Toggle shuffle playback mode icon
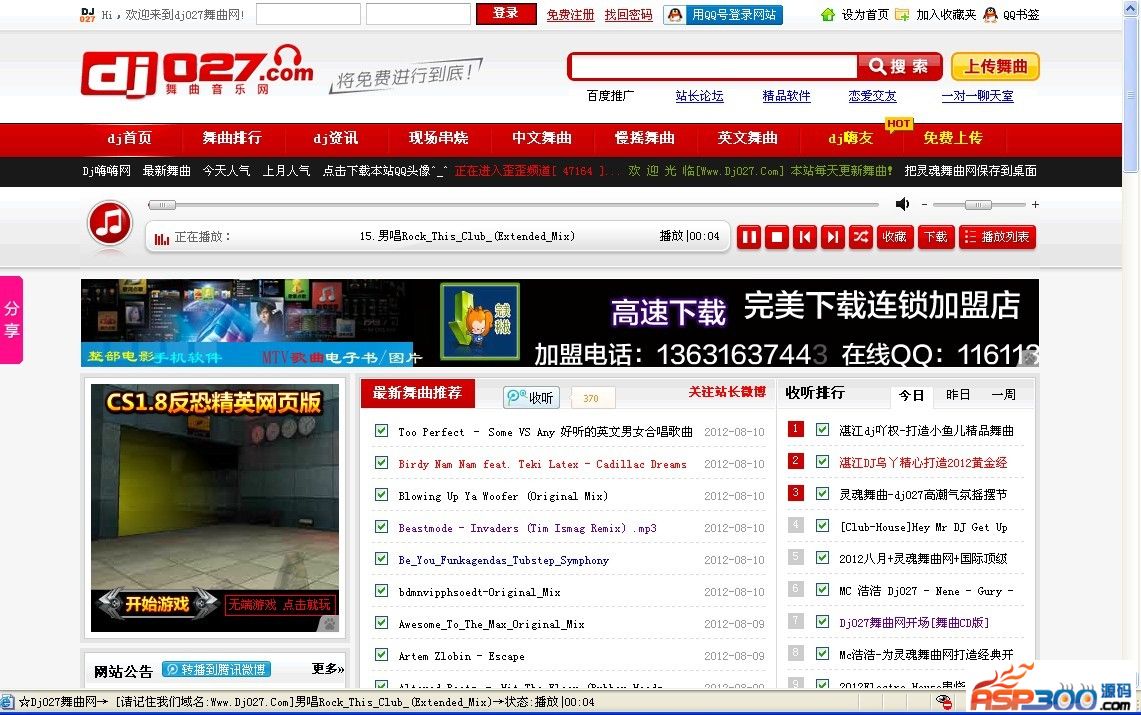Viewport: 1141px width, 715px height. point(861,237)
